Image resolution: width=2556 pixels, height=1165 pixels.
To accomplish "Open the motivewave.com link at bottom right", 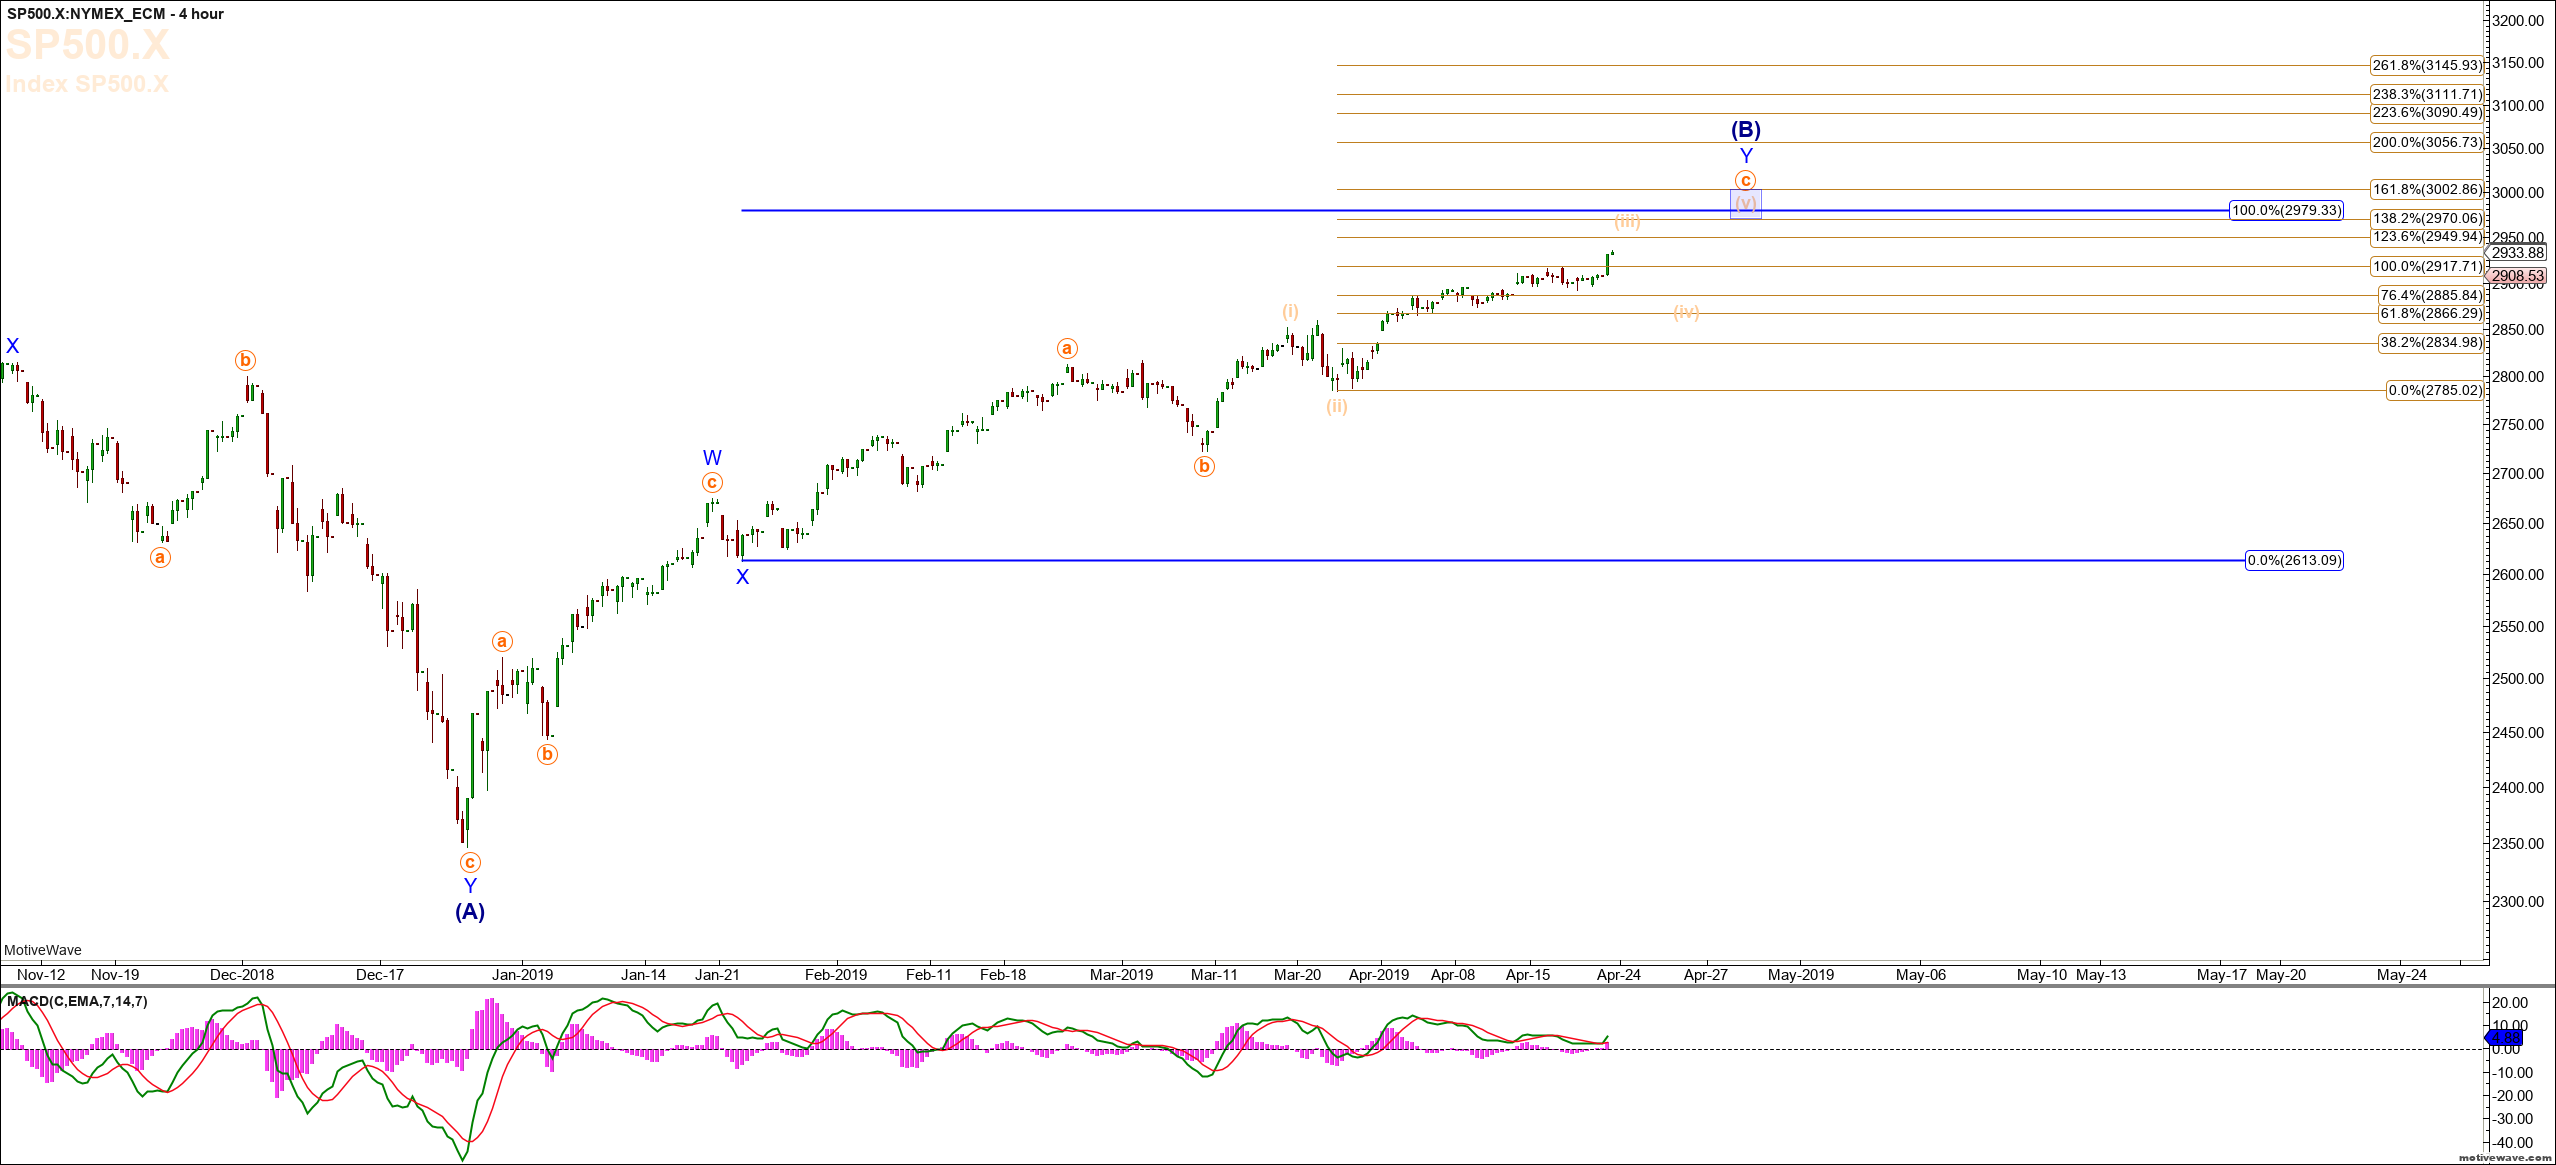I will point(2505,1157).
